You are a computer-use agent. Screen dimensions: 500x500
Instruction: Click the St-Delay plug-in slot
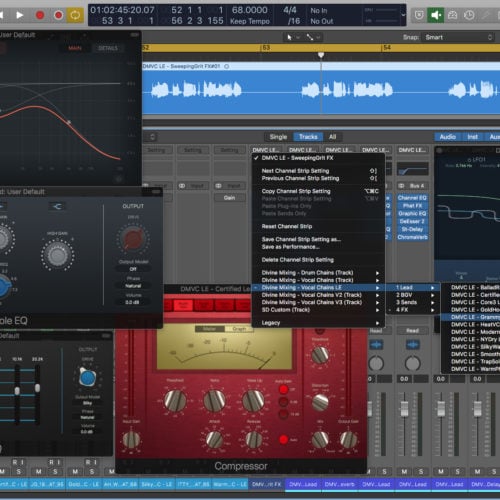tap(412, 229)
